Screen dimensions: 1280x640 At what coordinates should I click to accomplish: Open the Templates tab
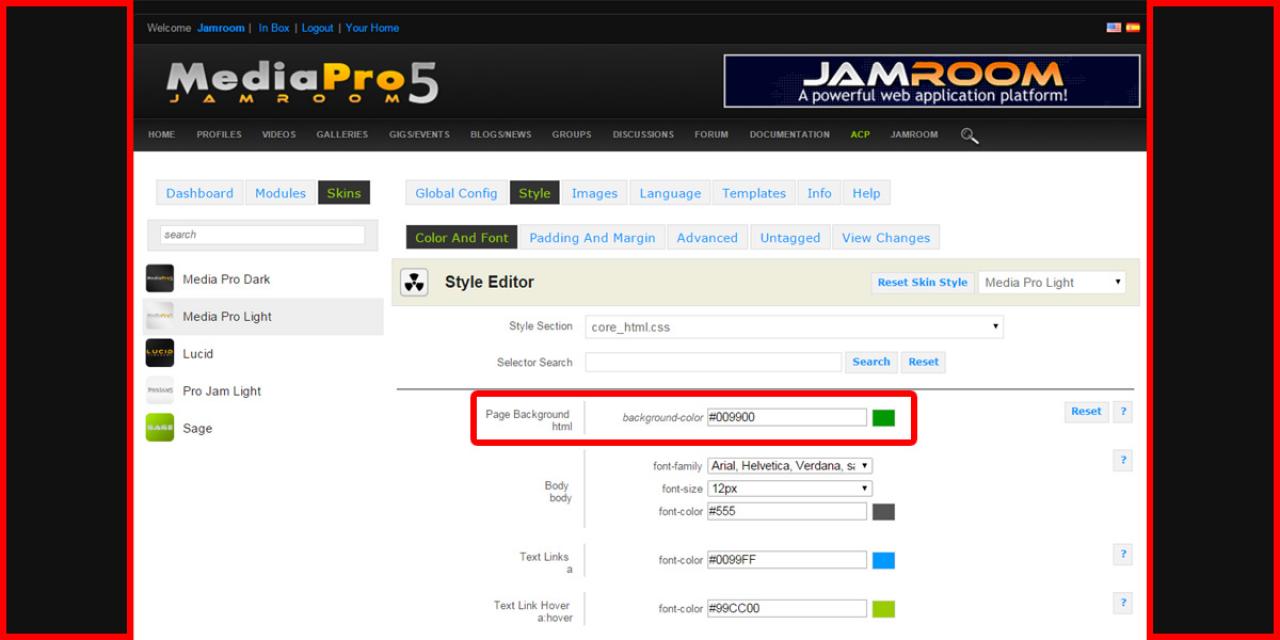pyautogui.click(x=754, y=193)
